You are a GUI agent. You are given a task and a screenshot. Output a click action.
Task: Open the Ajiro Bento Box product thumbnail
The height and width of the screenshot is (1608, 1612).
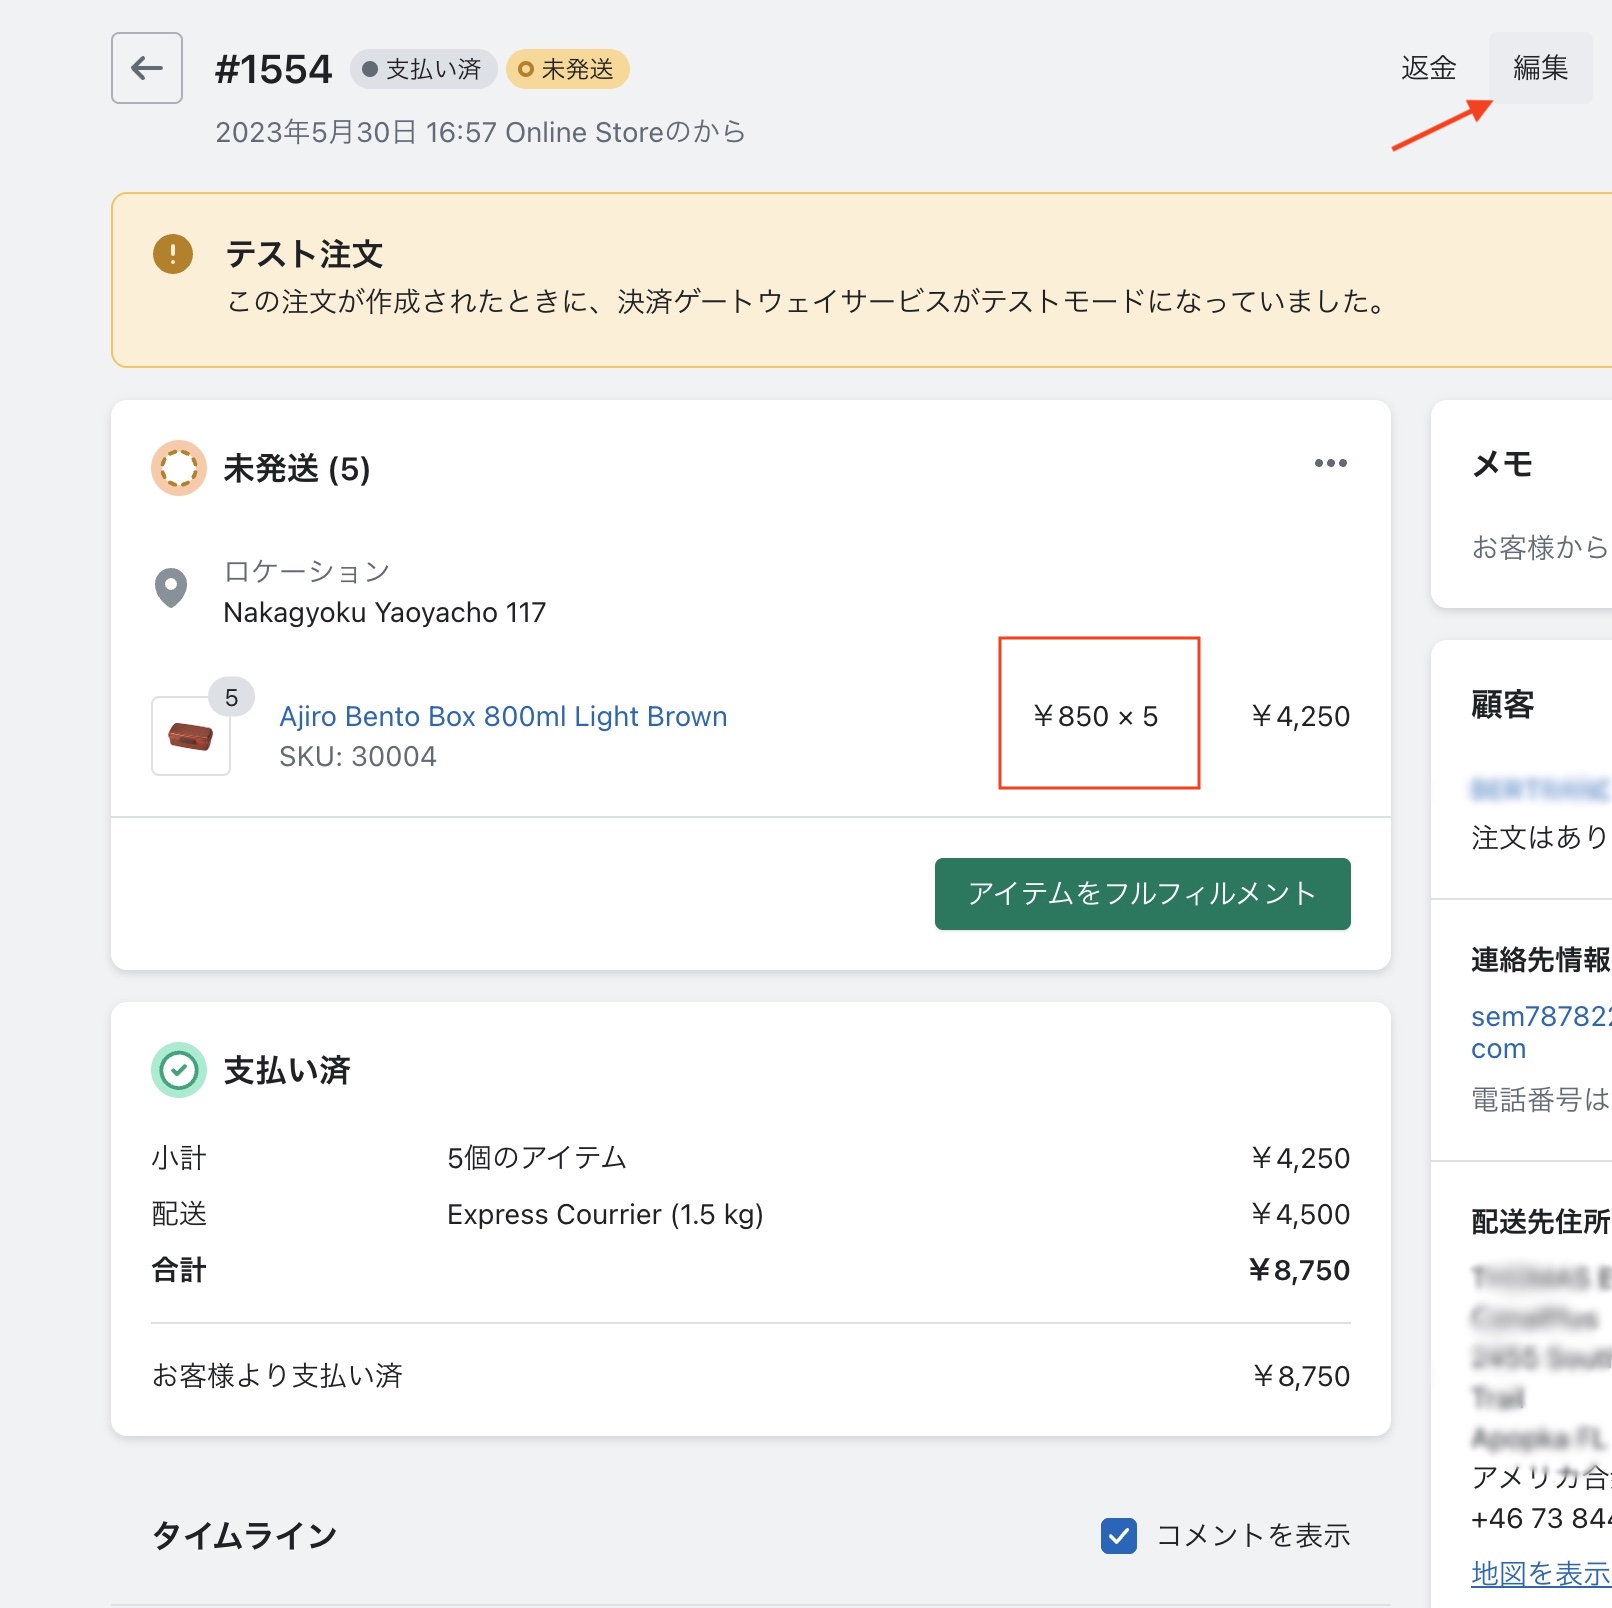click(191, 736)
